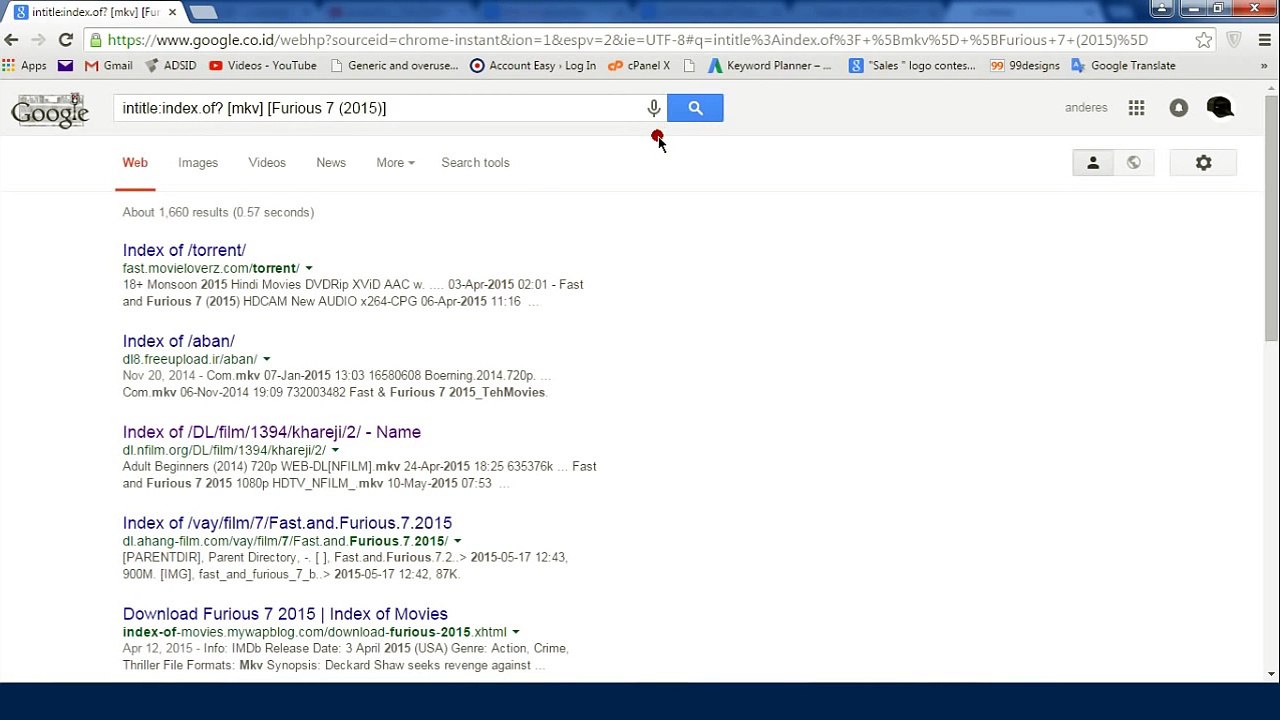Activate voice search microphone
This screenshot has width=1280, height=720.
click(x=653, y=108)
